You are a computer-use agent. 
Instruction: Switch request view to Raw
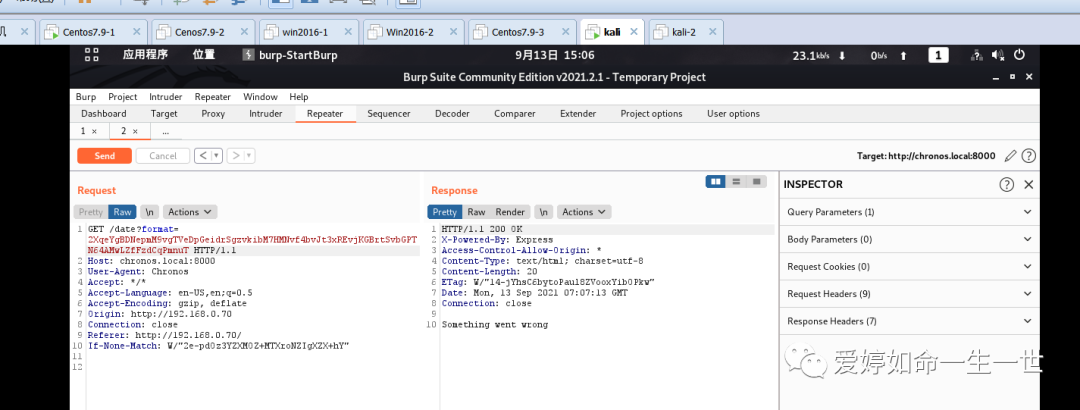pyautogui.click(x=123, y=212)
